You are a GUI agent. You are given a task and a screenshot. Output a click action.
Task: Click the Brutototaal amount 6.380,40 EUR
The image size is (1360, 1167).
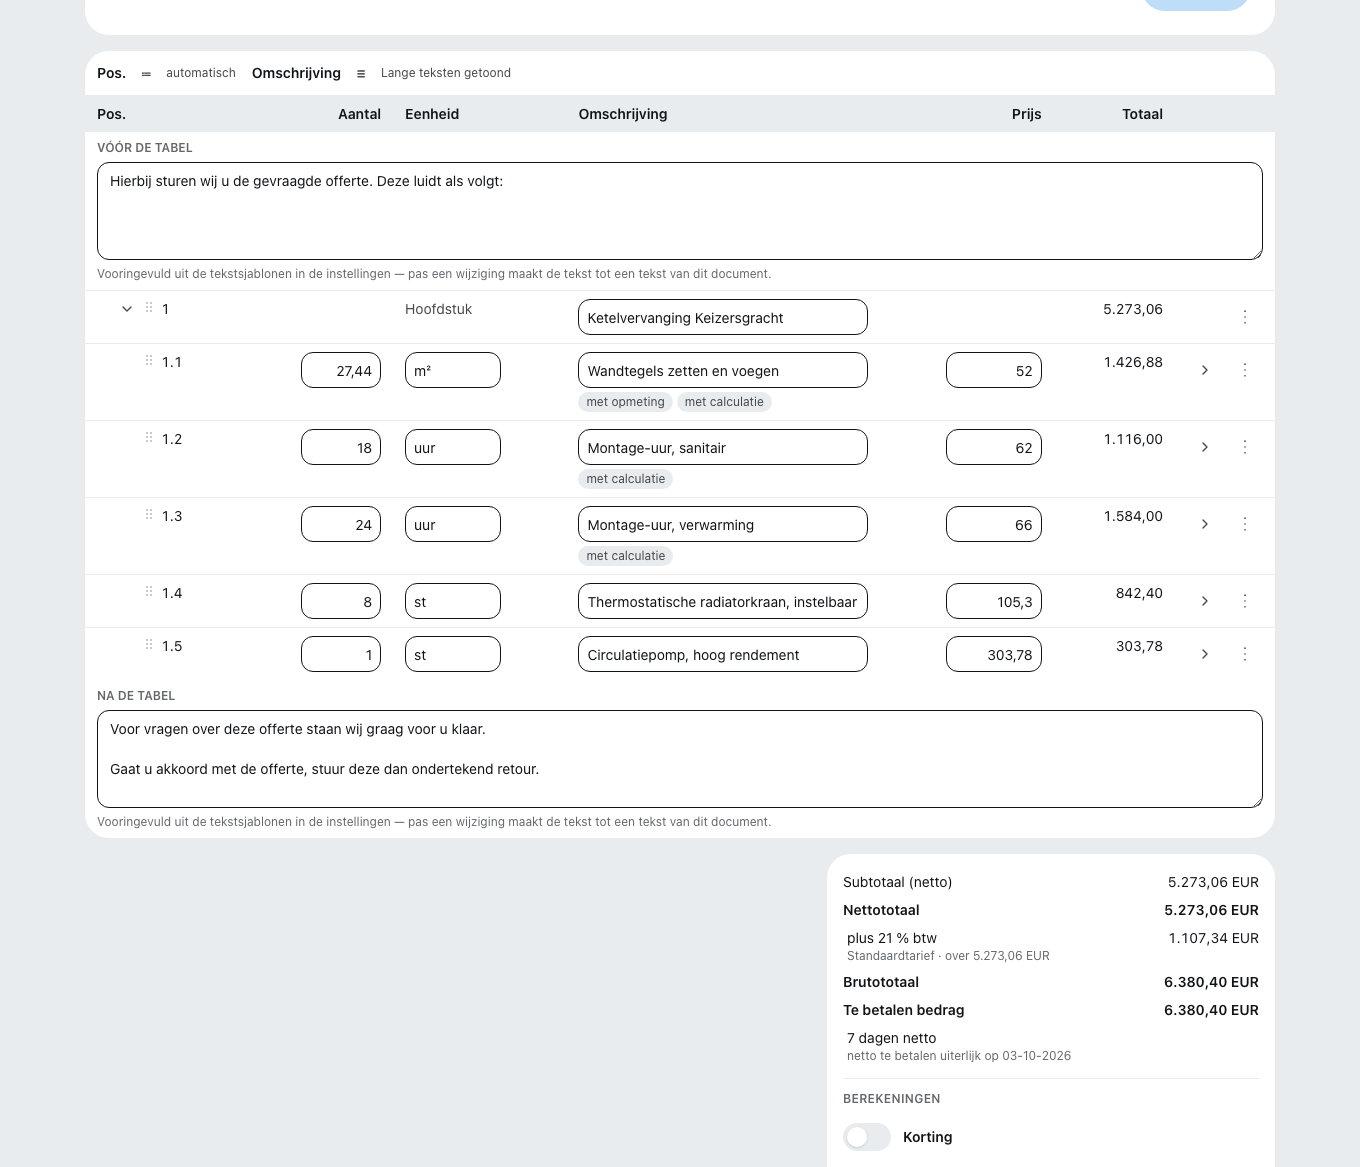(1211, 982)
